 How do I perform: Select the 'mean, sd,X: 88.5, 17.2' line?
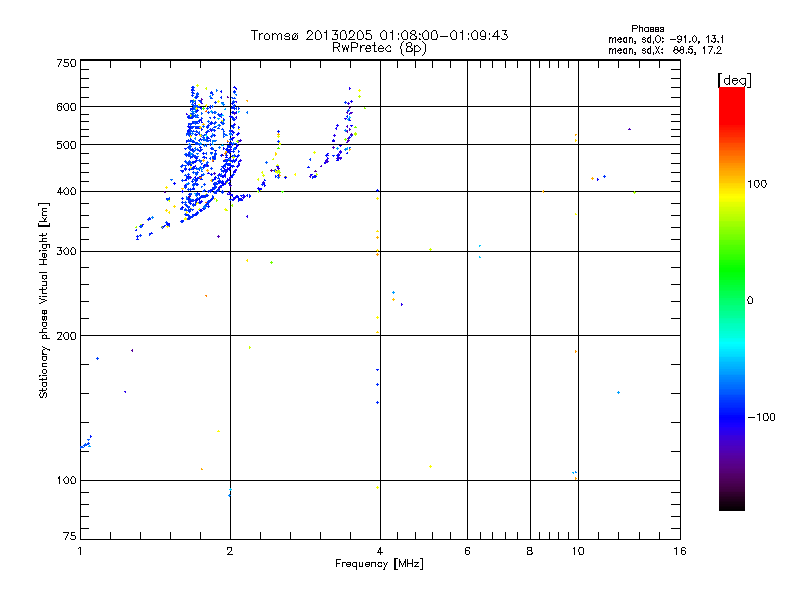pyautogui.click(x=665, y=50)
